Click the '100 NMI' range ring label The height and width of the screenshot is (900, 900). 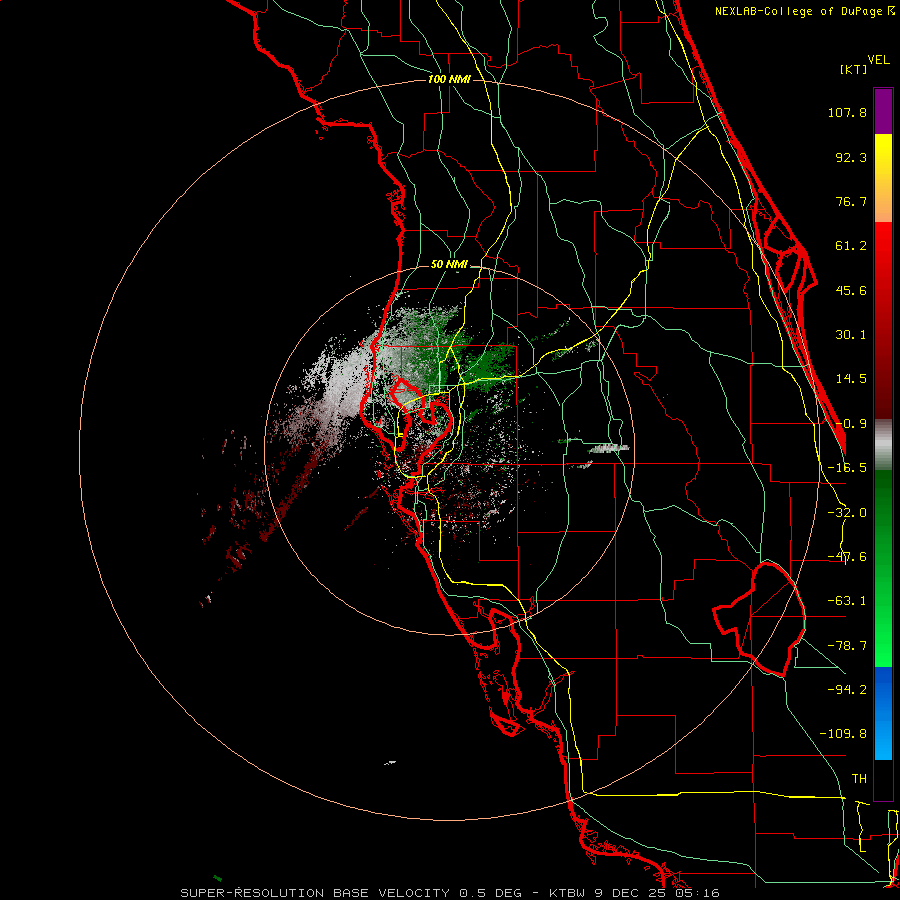(x=449, y=79)
